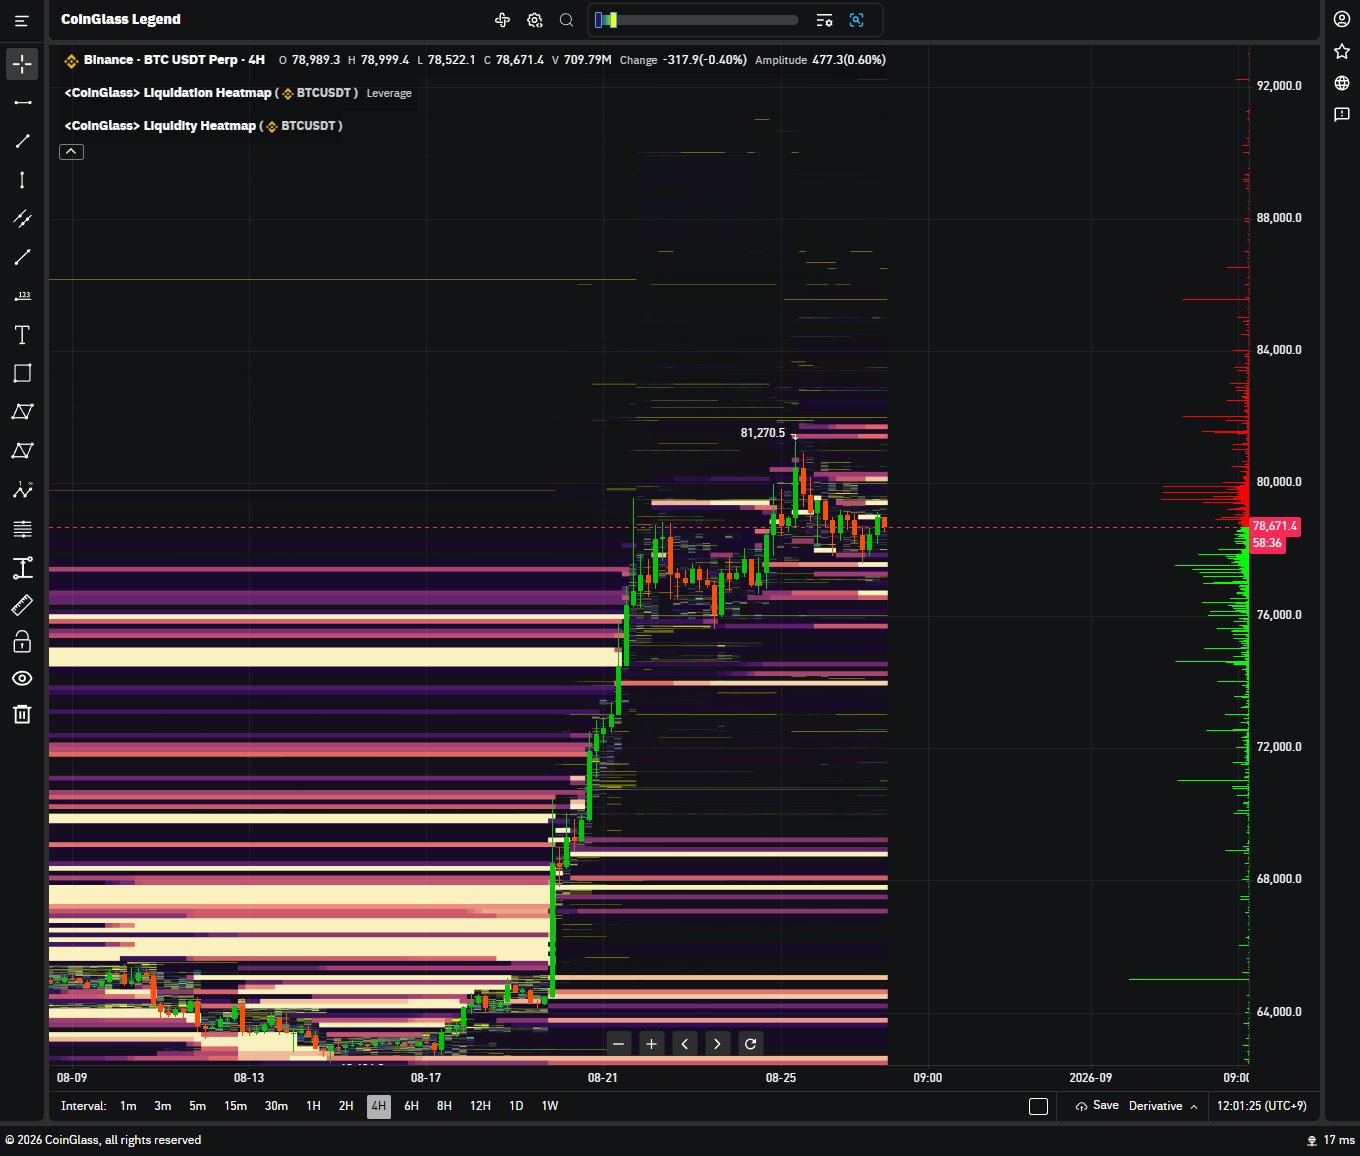The width and height of the screenshot is (1360, 1156).
Task: Shift chart right with arrow button
Action: pos(717,1044)
